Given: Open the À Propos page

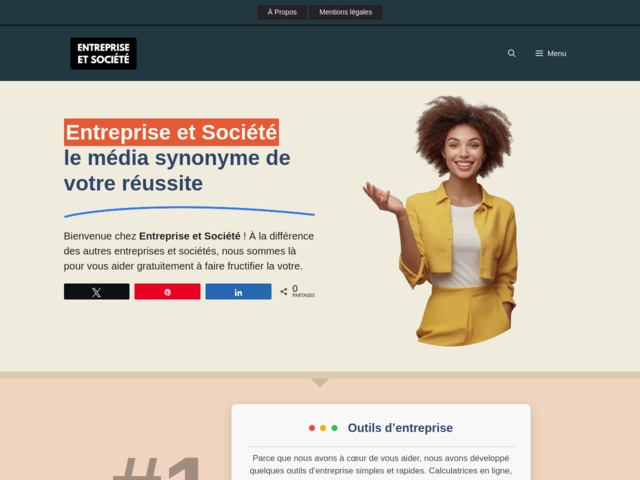Looking at the screenshot, I should [x=282, y=12].
